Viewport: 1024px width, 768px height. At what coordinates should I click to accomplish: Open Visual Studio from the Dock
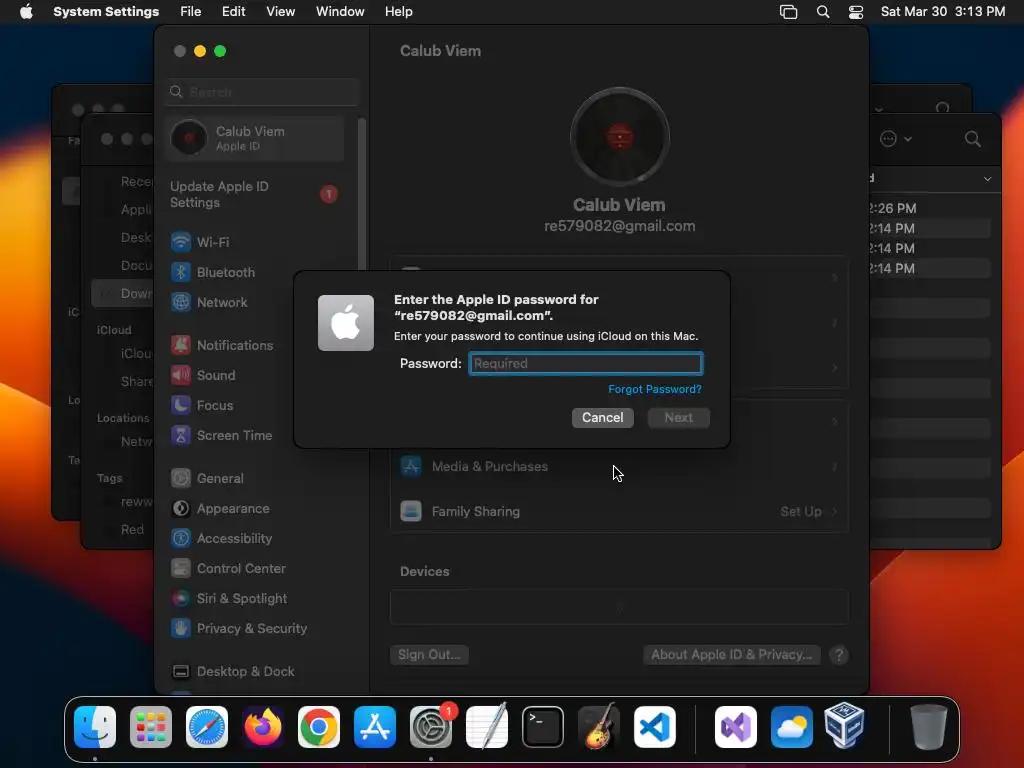click(x=736, y=727)
